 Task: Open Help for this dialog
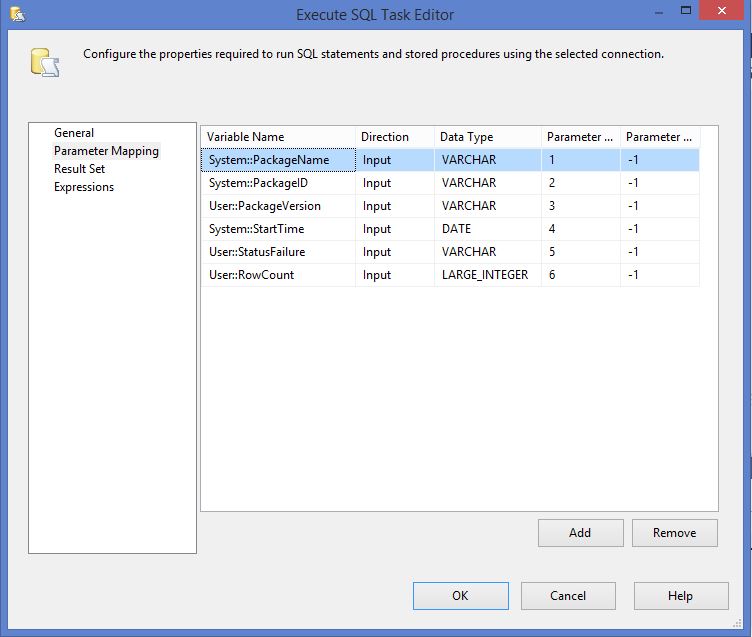click(680, 596)
